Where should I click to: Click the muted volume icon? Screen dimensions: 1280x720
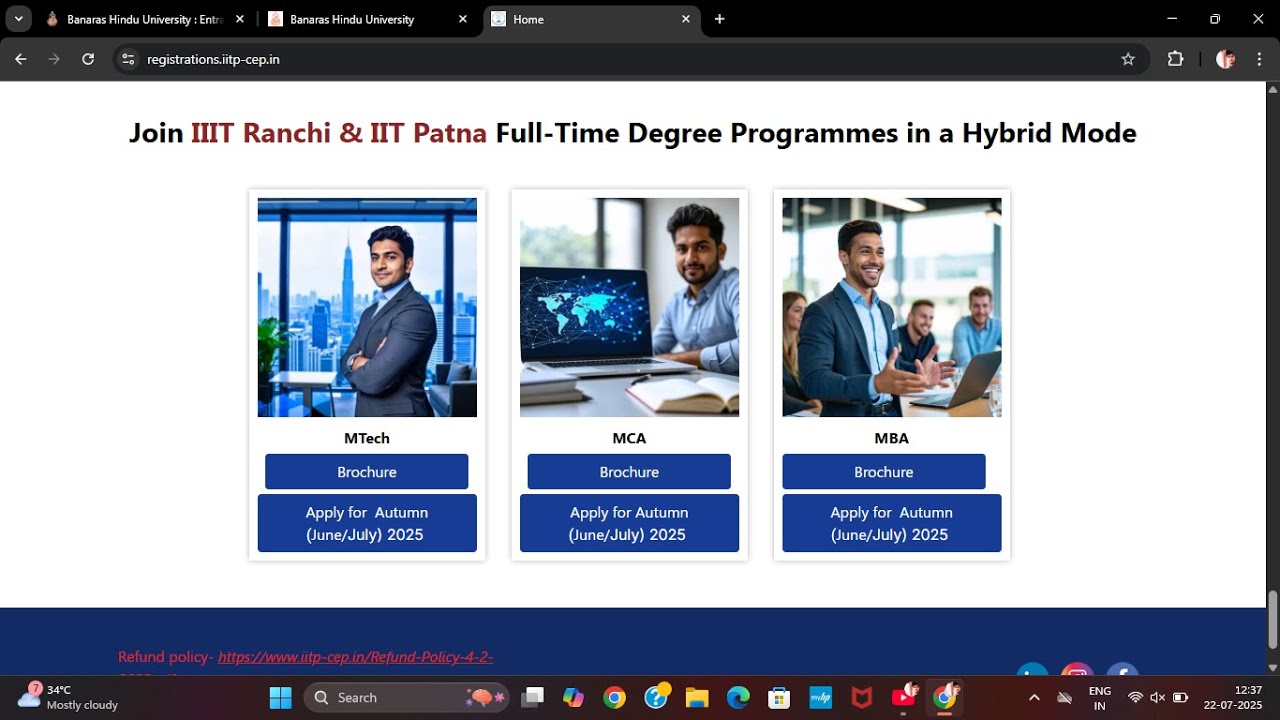[1158, 698]
